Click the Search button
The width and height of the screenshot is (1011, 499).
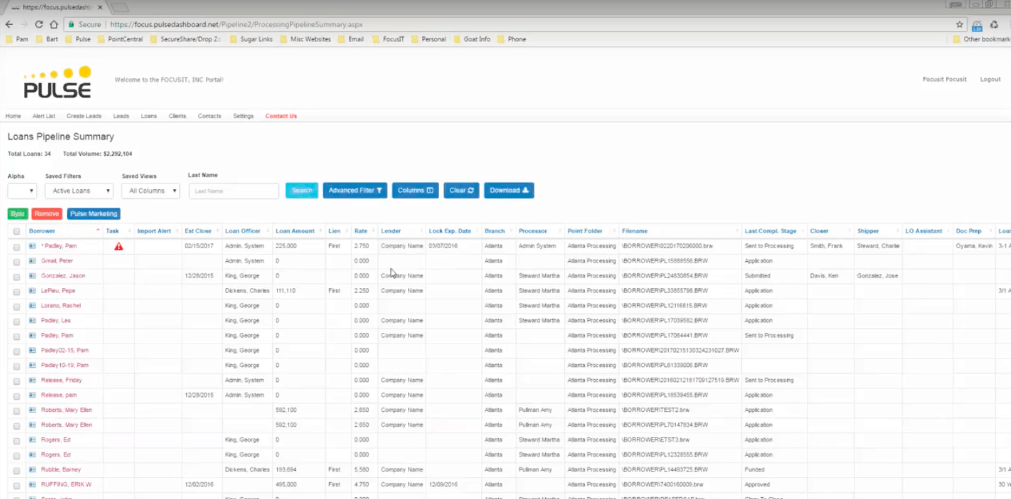[x=302, y=190]
